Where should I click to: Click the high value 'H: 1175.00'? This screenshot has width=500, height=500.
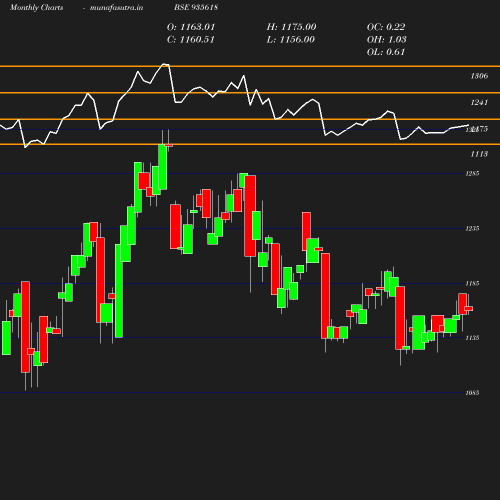291,27
